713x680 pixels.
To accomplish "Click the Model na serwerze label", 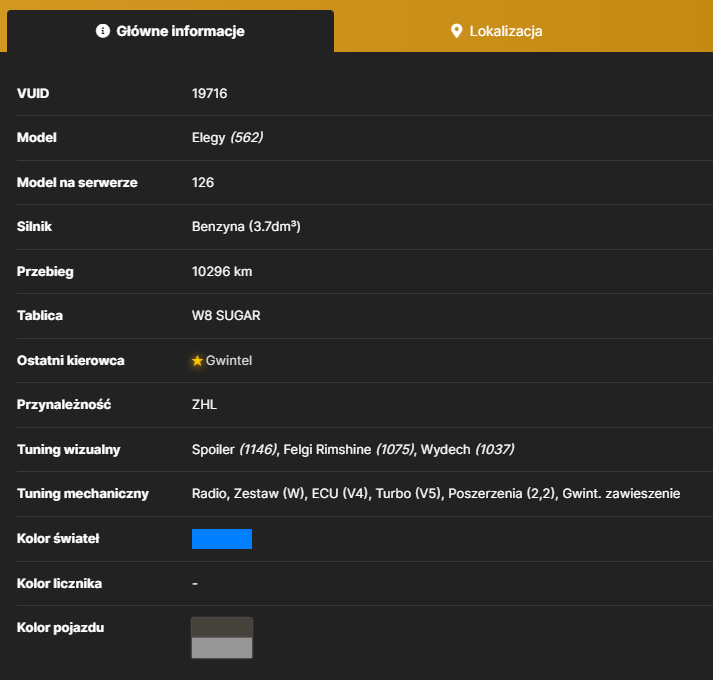I will (77, 182).
